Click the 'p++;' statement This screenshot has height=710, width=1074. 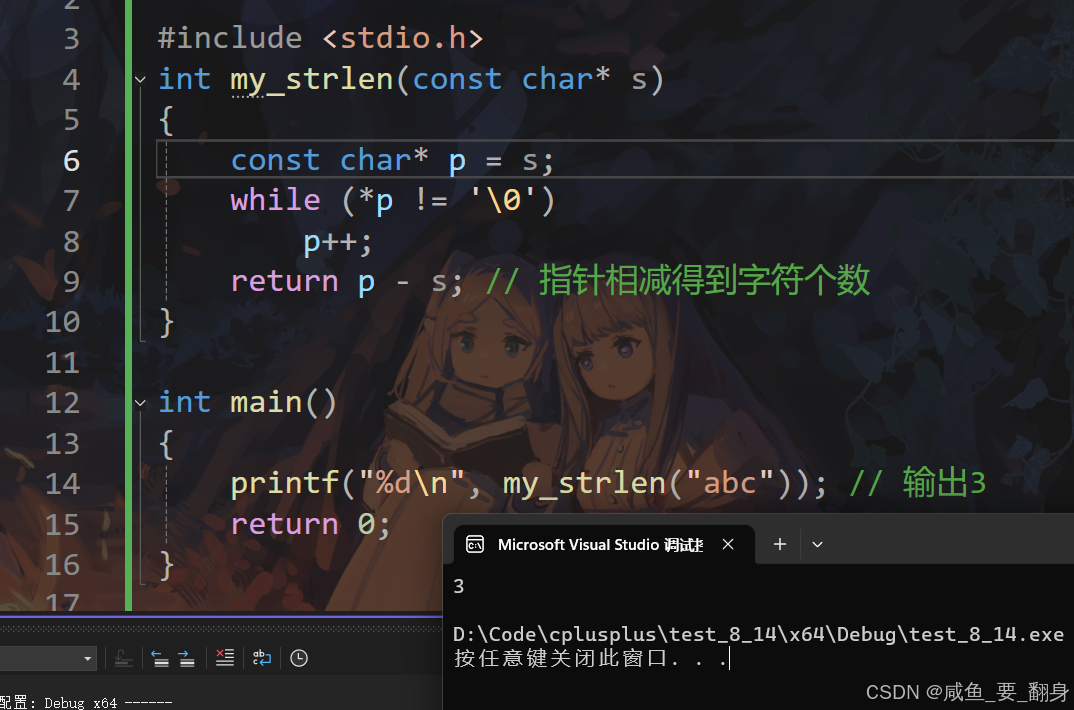click(x=338, y=242)
